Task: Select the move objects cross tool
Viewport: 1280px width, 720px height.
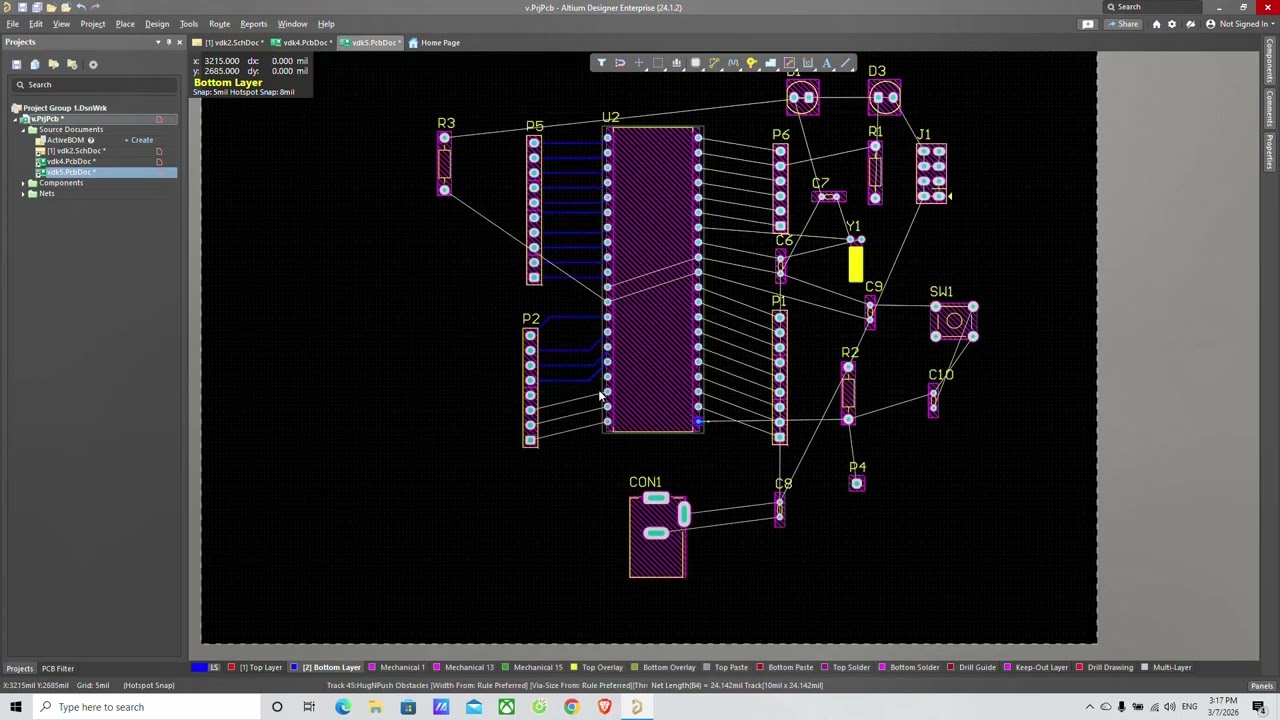Action: (639, 63)
